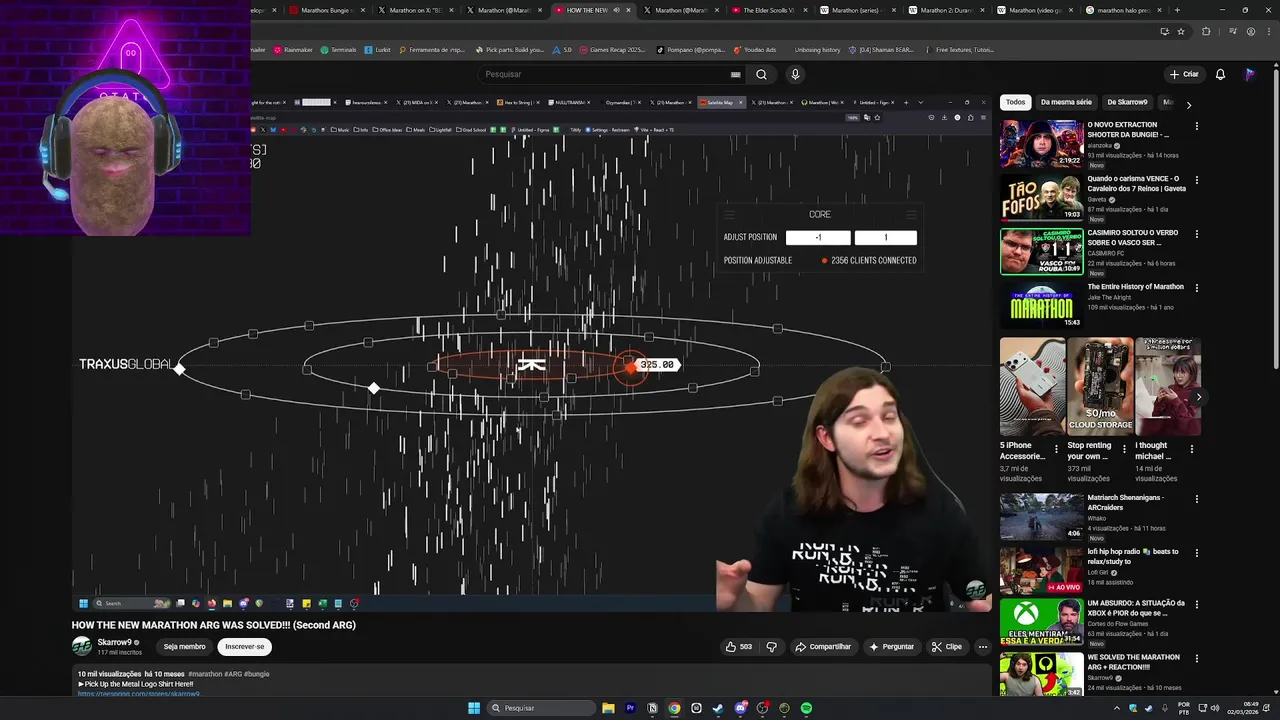1280x720 pixels.
Task: Open WE SOLVED THE MARATHON ARG video
Action: click(1041, 674)
